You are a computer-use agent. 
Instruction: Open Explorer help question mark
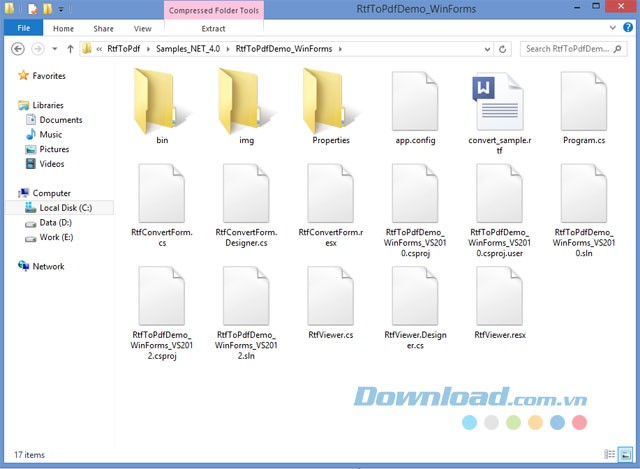point(628,27)
